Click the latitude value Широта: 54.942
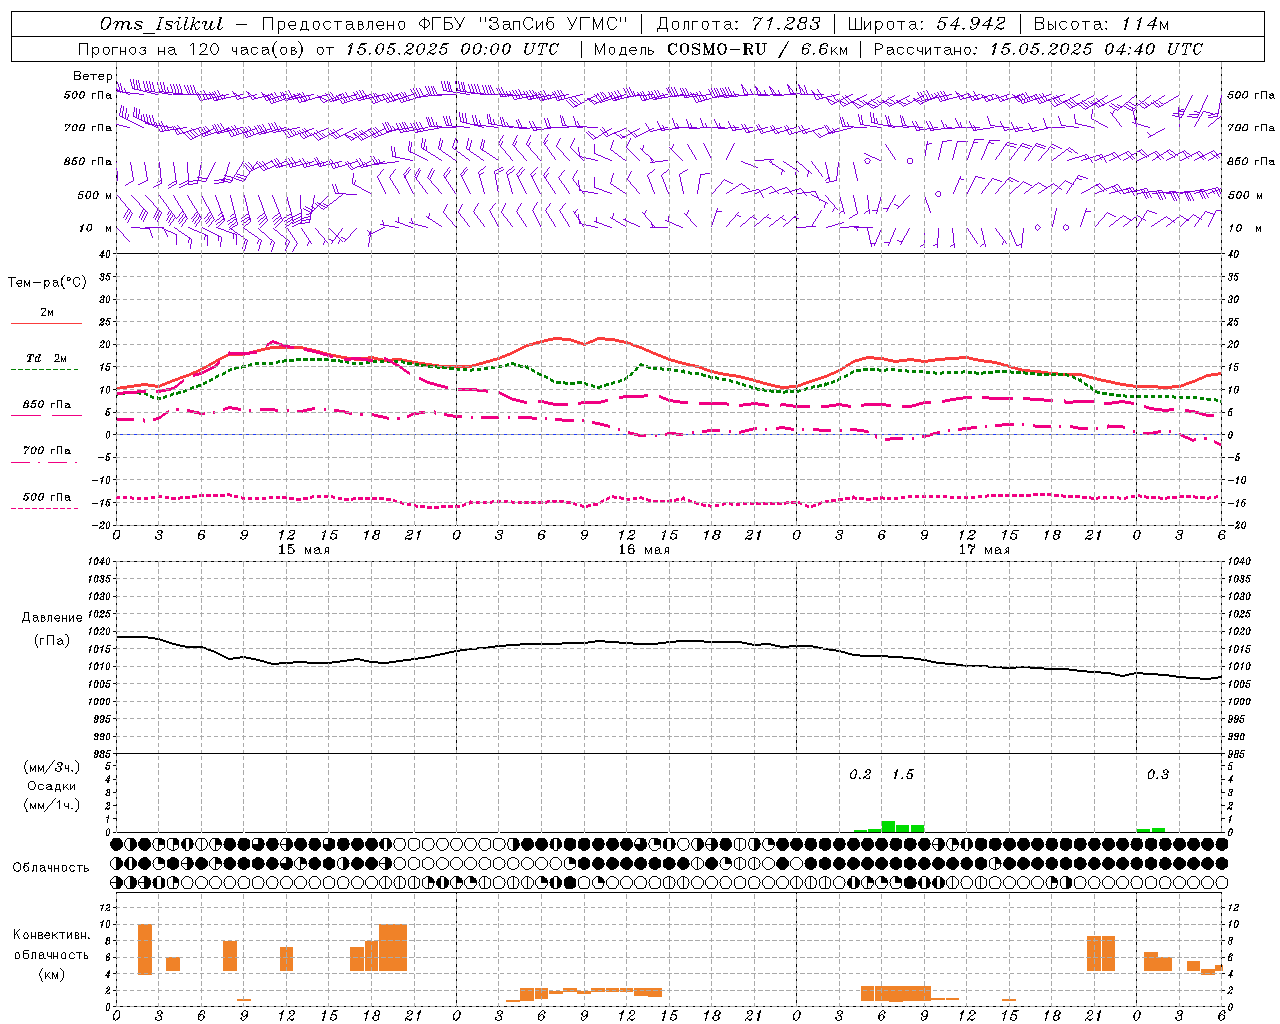The width and height of the screenshot is (1280, 1024). click(x=926, y=24)
